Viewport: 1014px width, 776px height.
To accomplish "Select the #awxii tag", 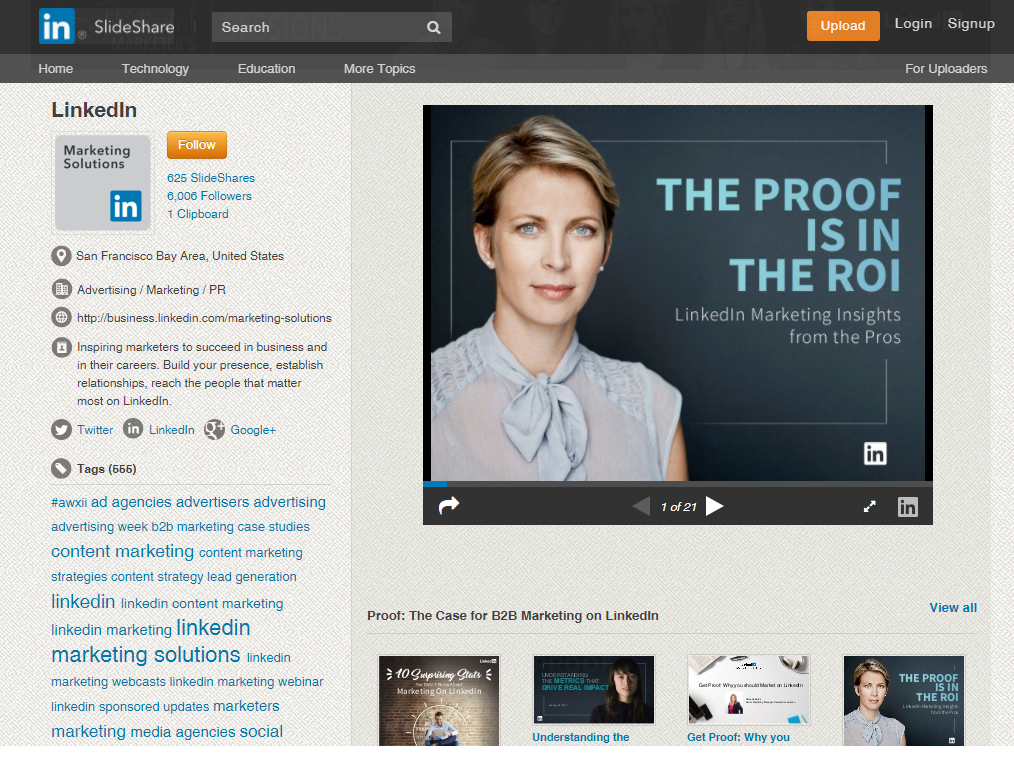I will [69, 502].
